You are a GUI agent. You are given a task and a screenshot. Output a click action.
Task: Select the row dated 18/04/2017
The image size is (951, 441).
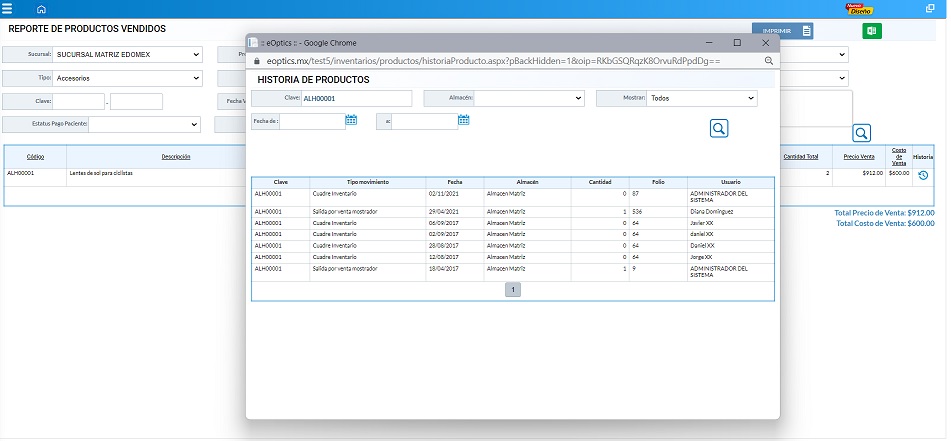tap(512, 272)
